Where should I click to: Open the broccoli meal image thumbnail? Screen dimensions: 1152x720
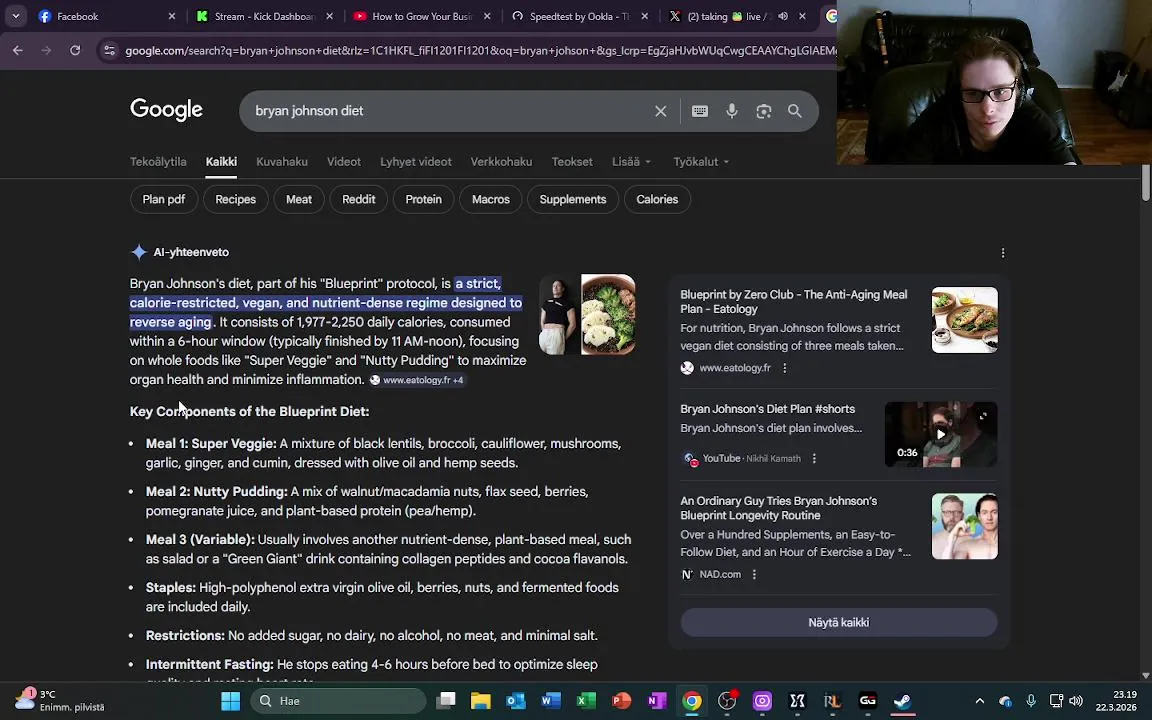pyautogui.click(x=608, y=314)
